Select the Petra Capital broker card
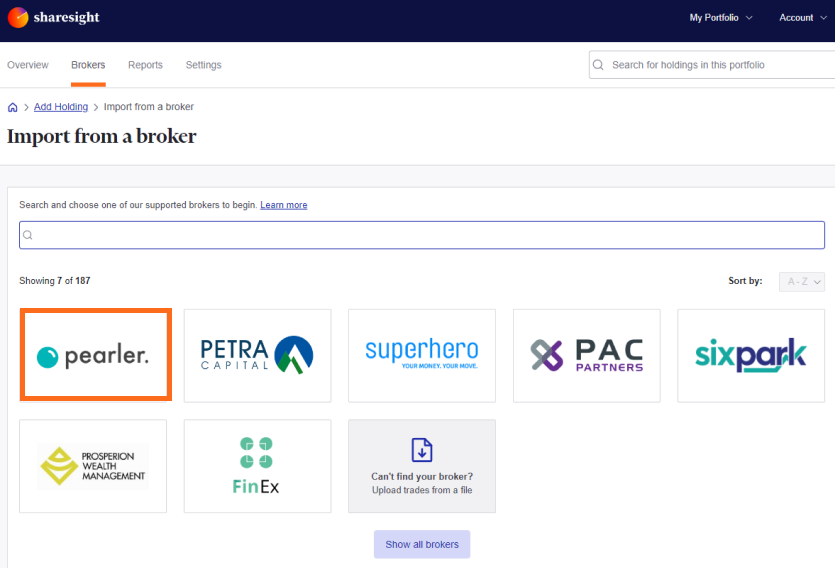The height and width of the screenshot is (571, 835). click(258, 356)
